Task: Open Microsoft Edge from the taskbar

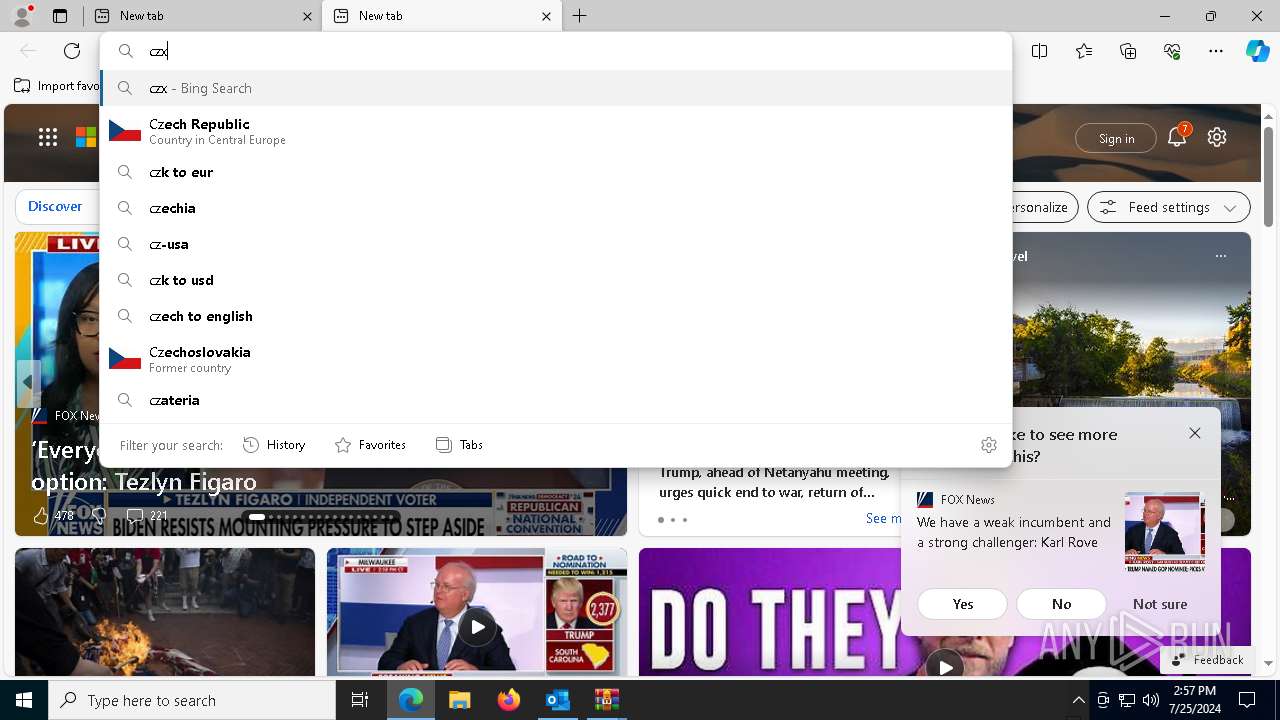Action: coord(411,700)
